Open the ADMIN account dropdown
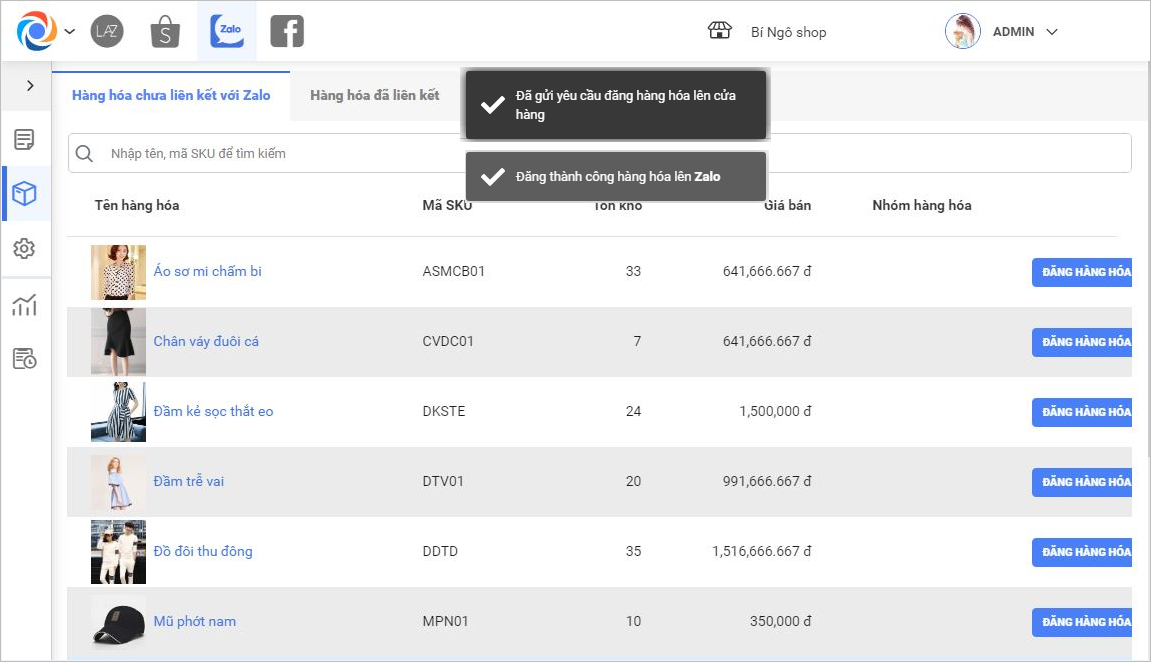The image size is (1151, 662). [1051, 32]
